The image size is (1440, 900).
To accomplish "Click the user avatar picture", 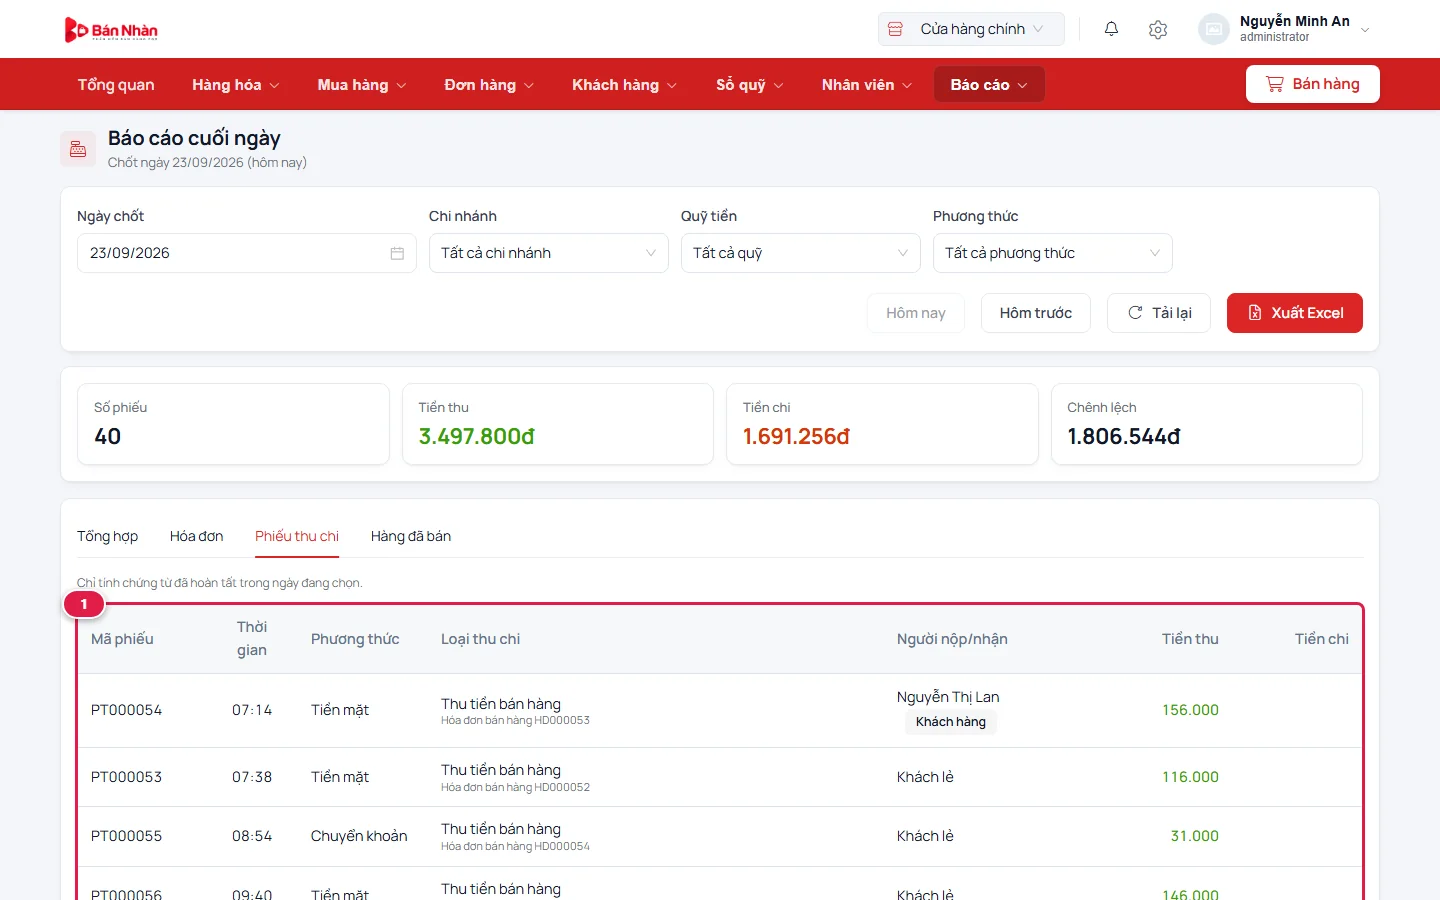I will tap(1214, 29).
